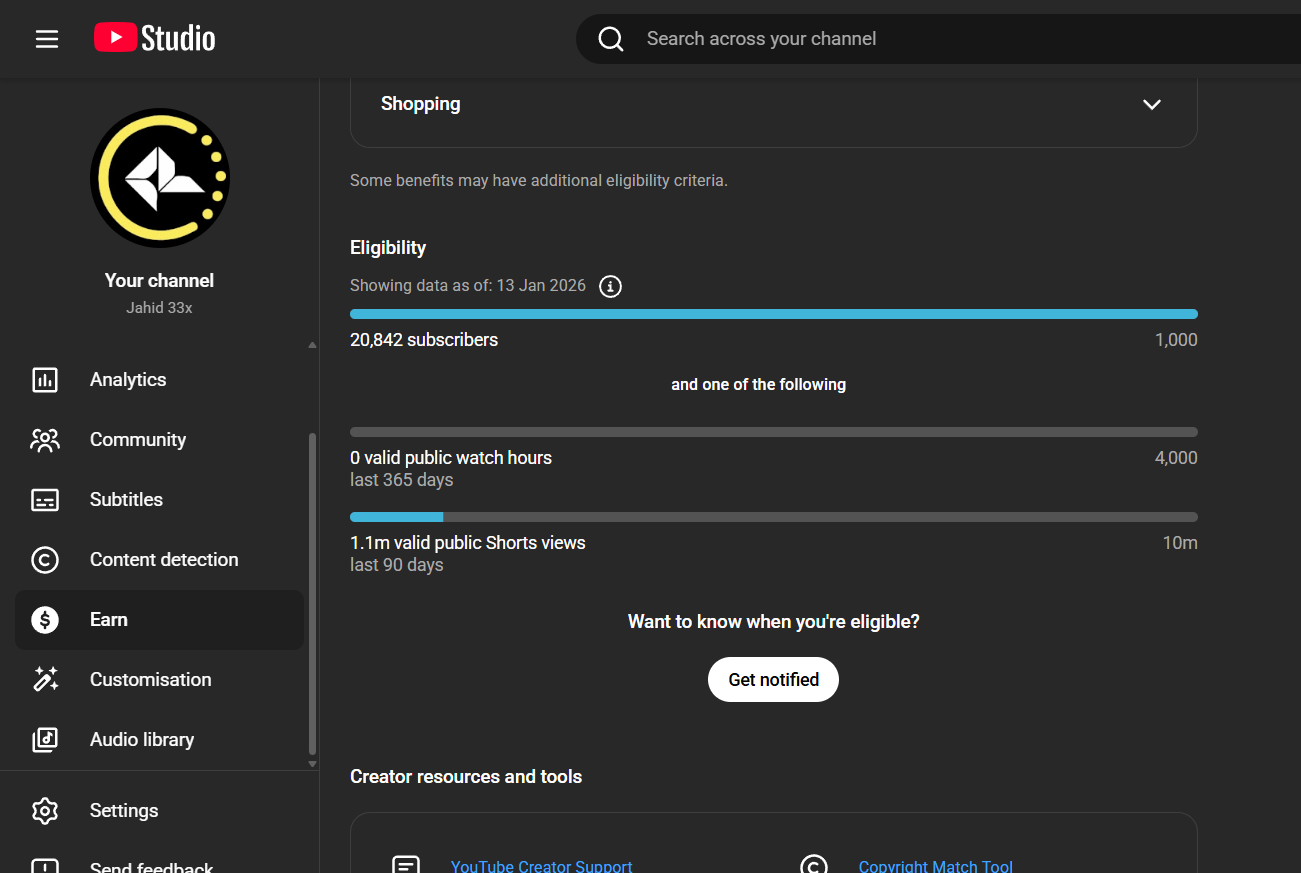Screen dimensions: 1301x873
Task: Expand the Shopping section chevron
Action: pyautogui.click(x=1152, y=105)
